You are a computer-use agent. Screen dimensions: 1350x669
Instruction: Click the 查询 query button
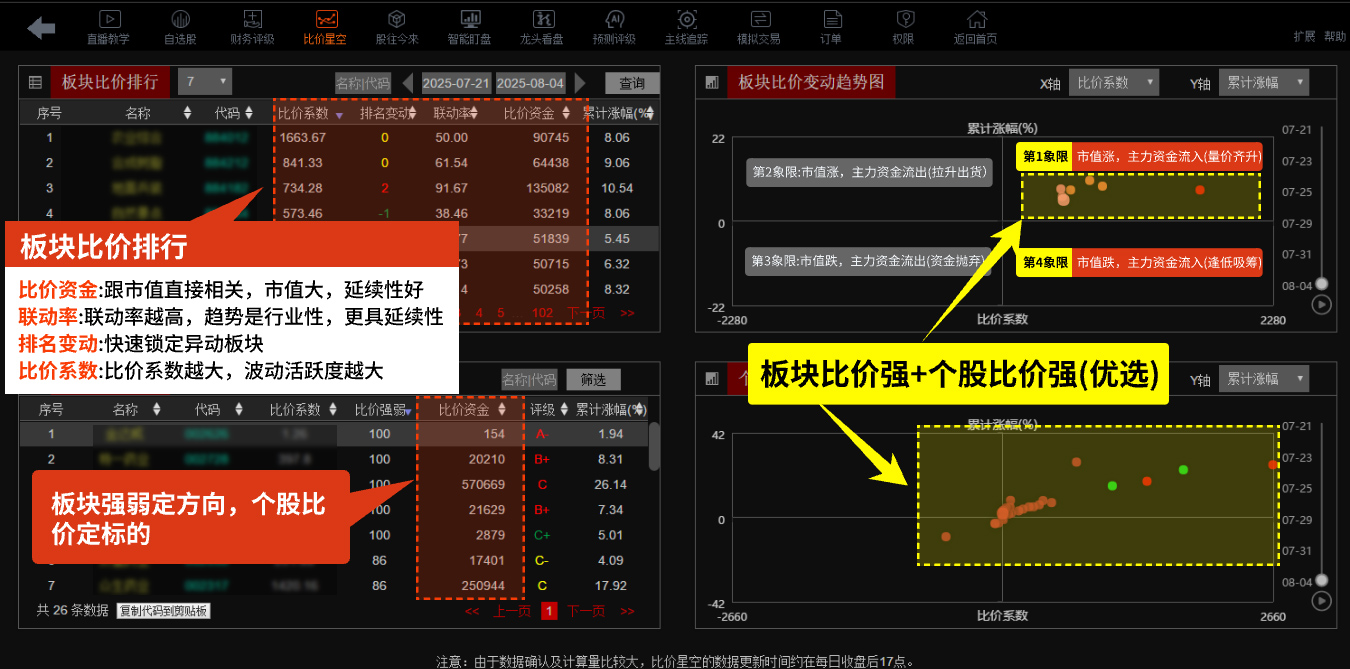(x=632, y=83)
